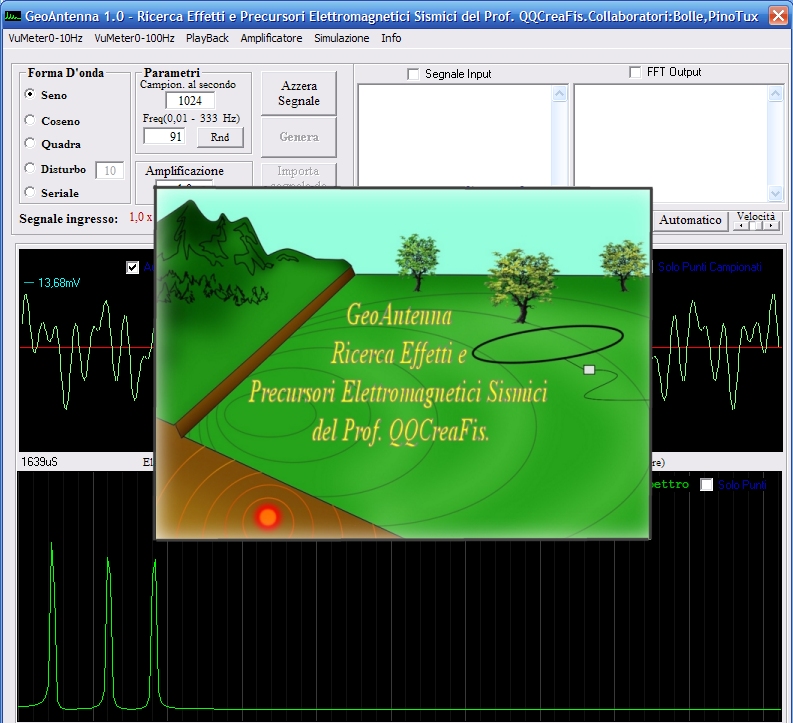The height and width of the screenshot is (723, 793).
Task: Click up arrow of Segnale Input list scrollbar
Action: click(559, 94)
